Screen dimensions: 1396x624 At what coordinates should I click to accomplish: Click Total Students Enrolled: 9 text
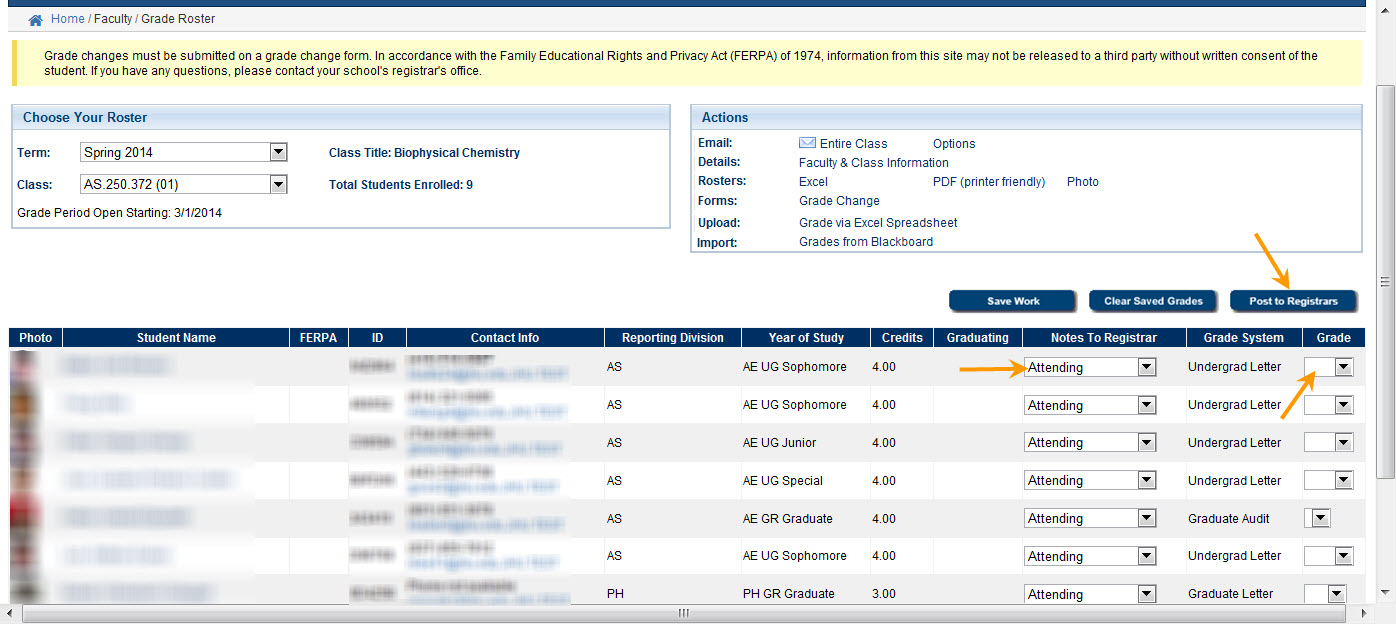[x=401, y=185]
